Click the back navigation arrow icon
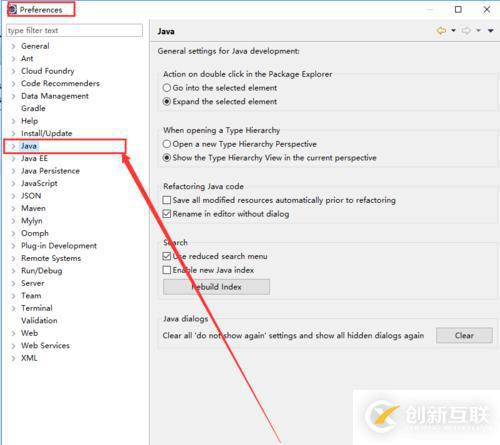Screen dimensions: 500x445 coord(441,31)
